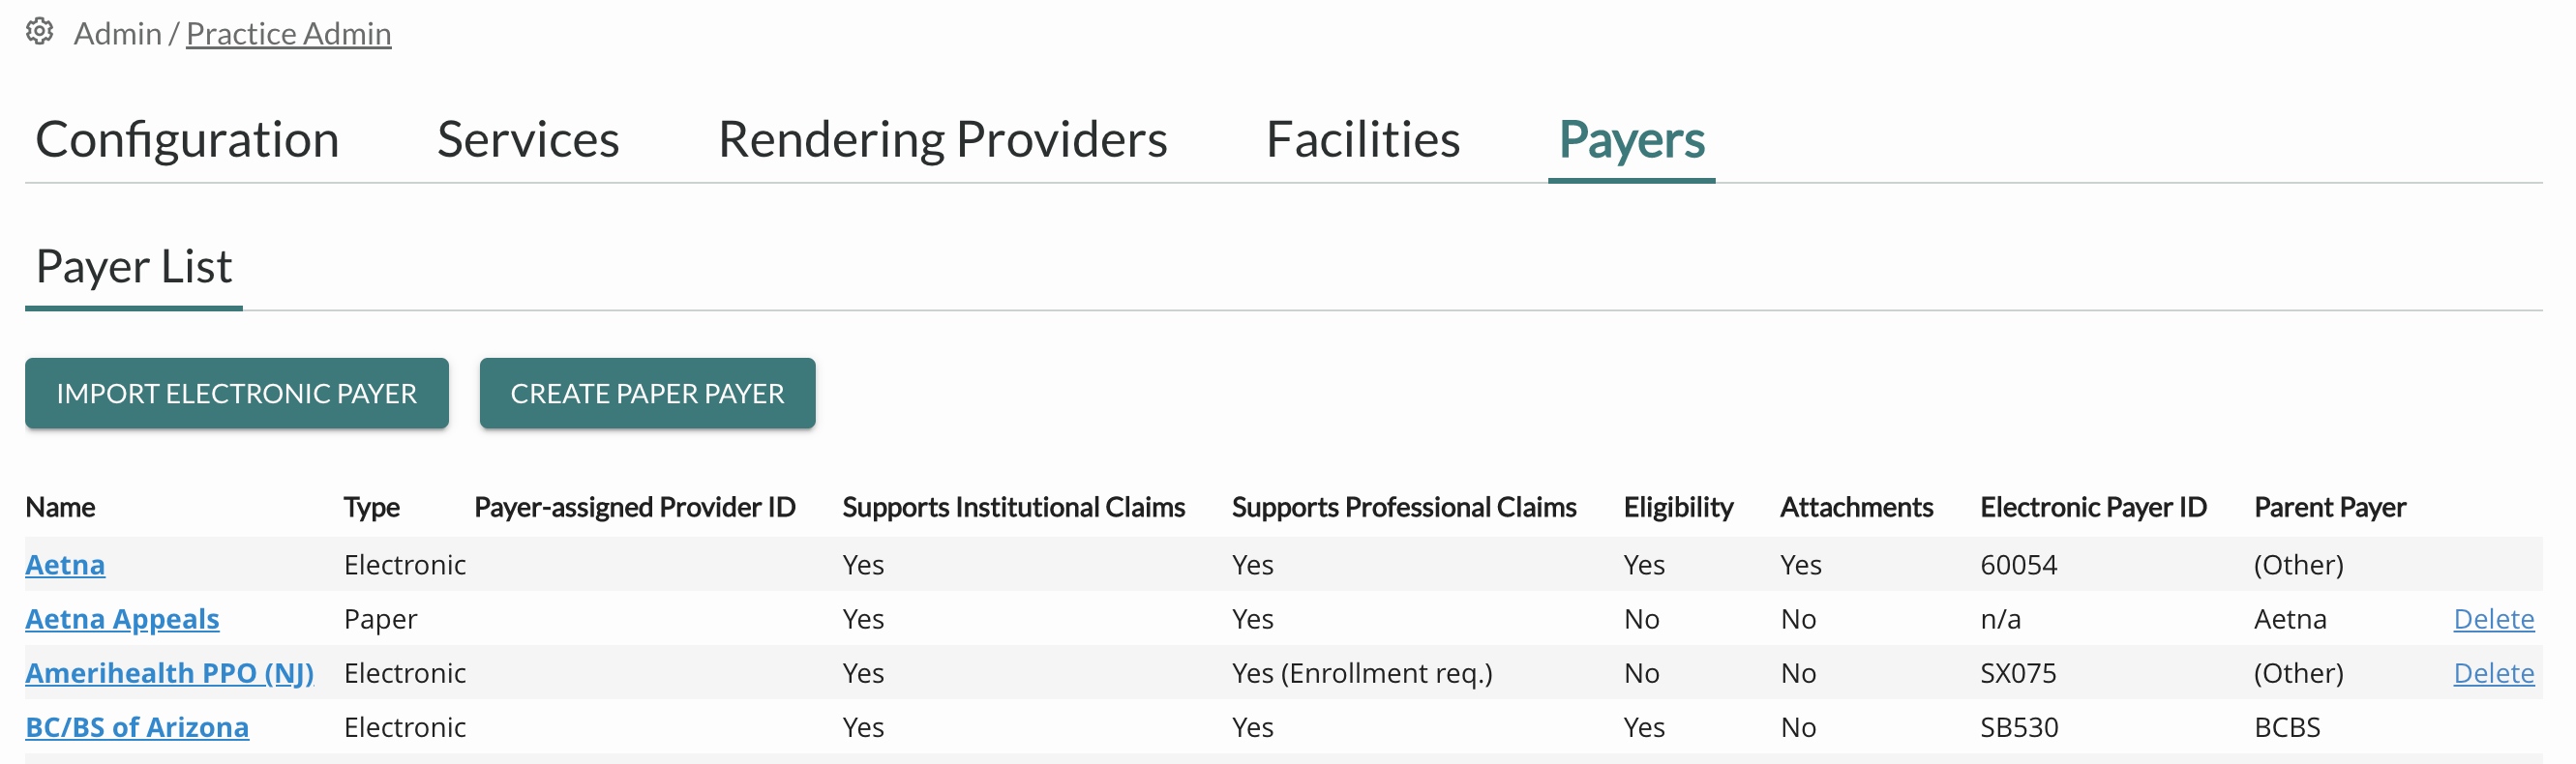Delete the Aetna Appeals payer
Screen dimensions: 2576x764
point(2493,619)
